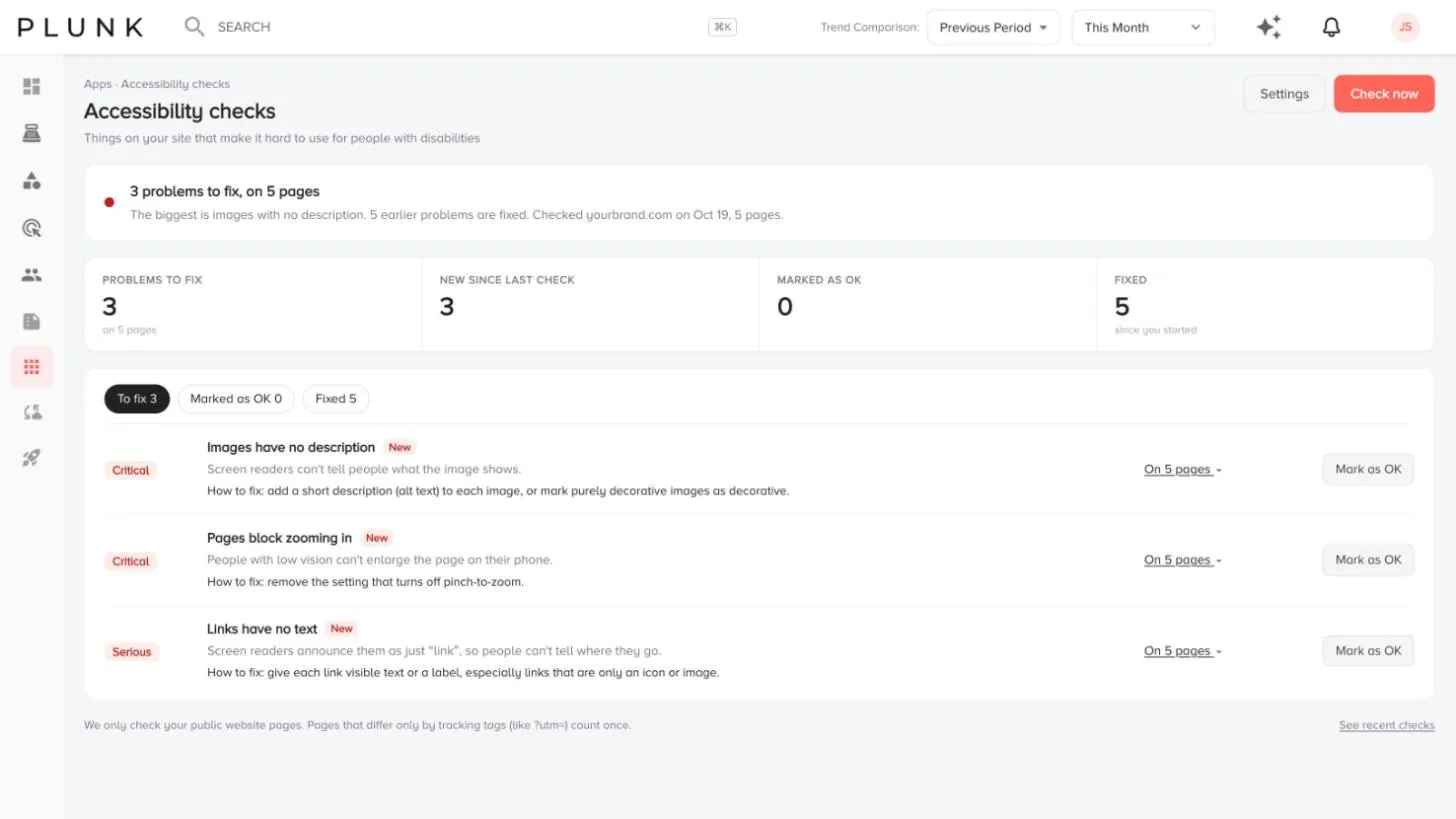Click the Images have no description title
This screenshot has height=819, width=1456.
click(x=291, y=447)
